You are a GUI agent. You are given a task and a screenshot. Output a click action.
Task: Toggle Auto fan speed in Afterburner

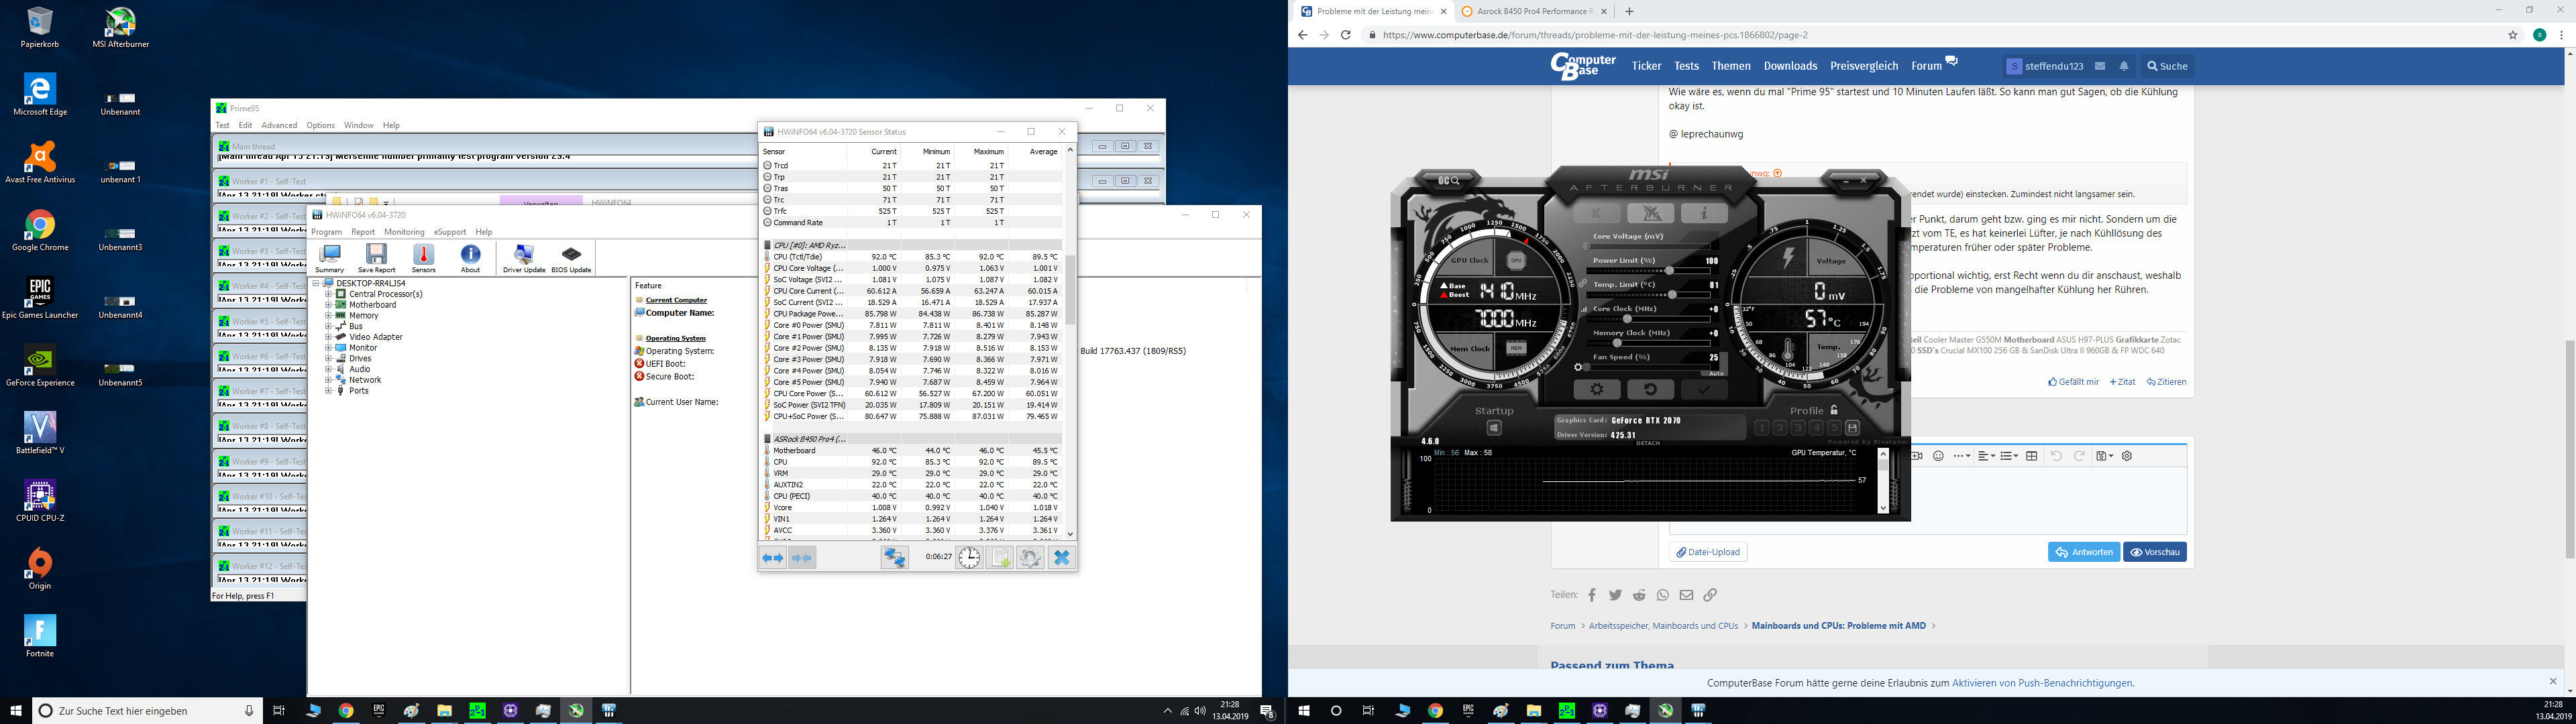click(x=1716, y=372)
